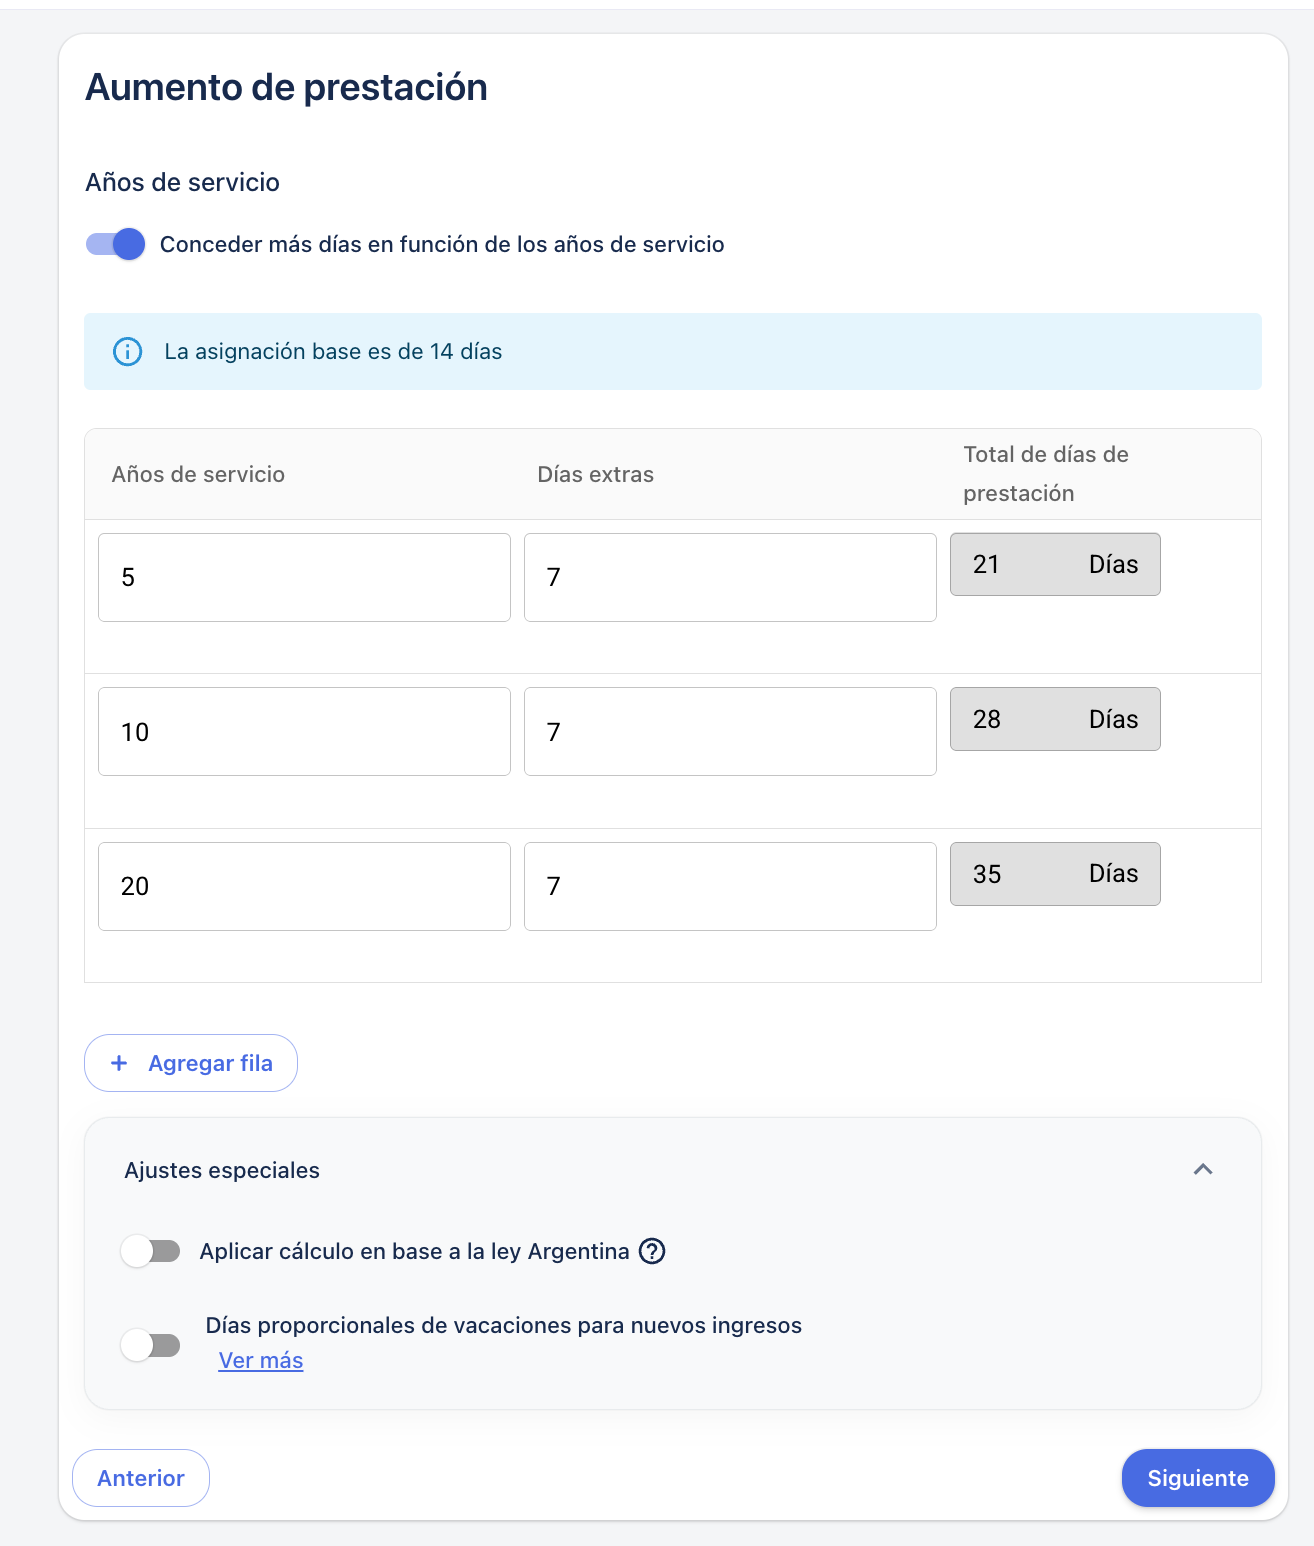Click the total field showing 28 Días
The width and height of the screenshot is (1314, 1546).
tap(1055, 719)
